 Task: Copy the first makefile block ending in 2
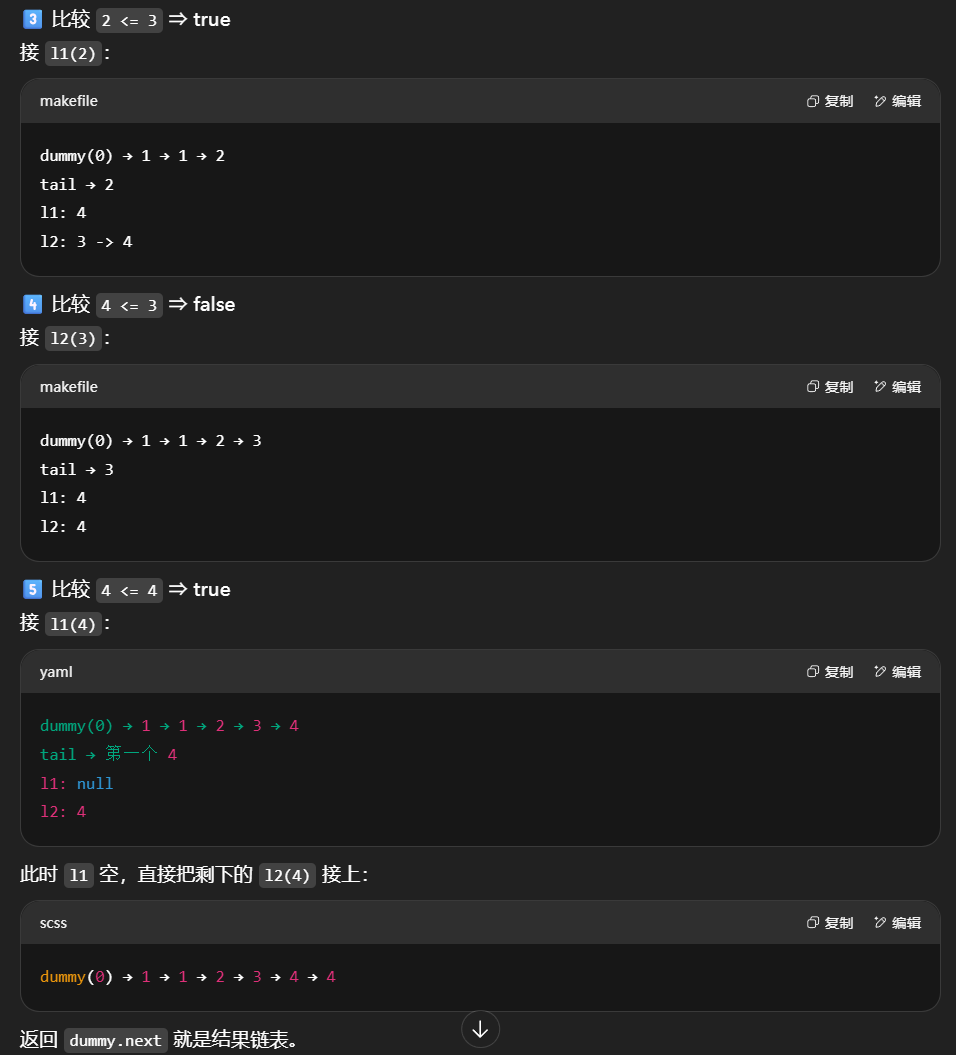point(830,101)
